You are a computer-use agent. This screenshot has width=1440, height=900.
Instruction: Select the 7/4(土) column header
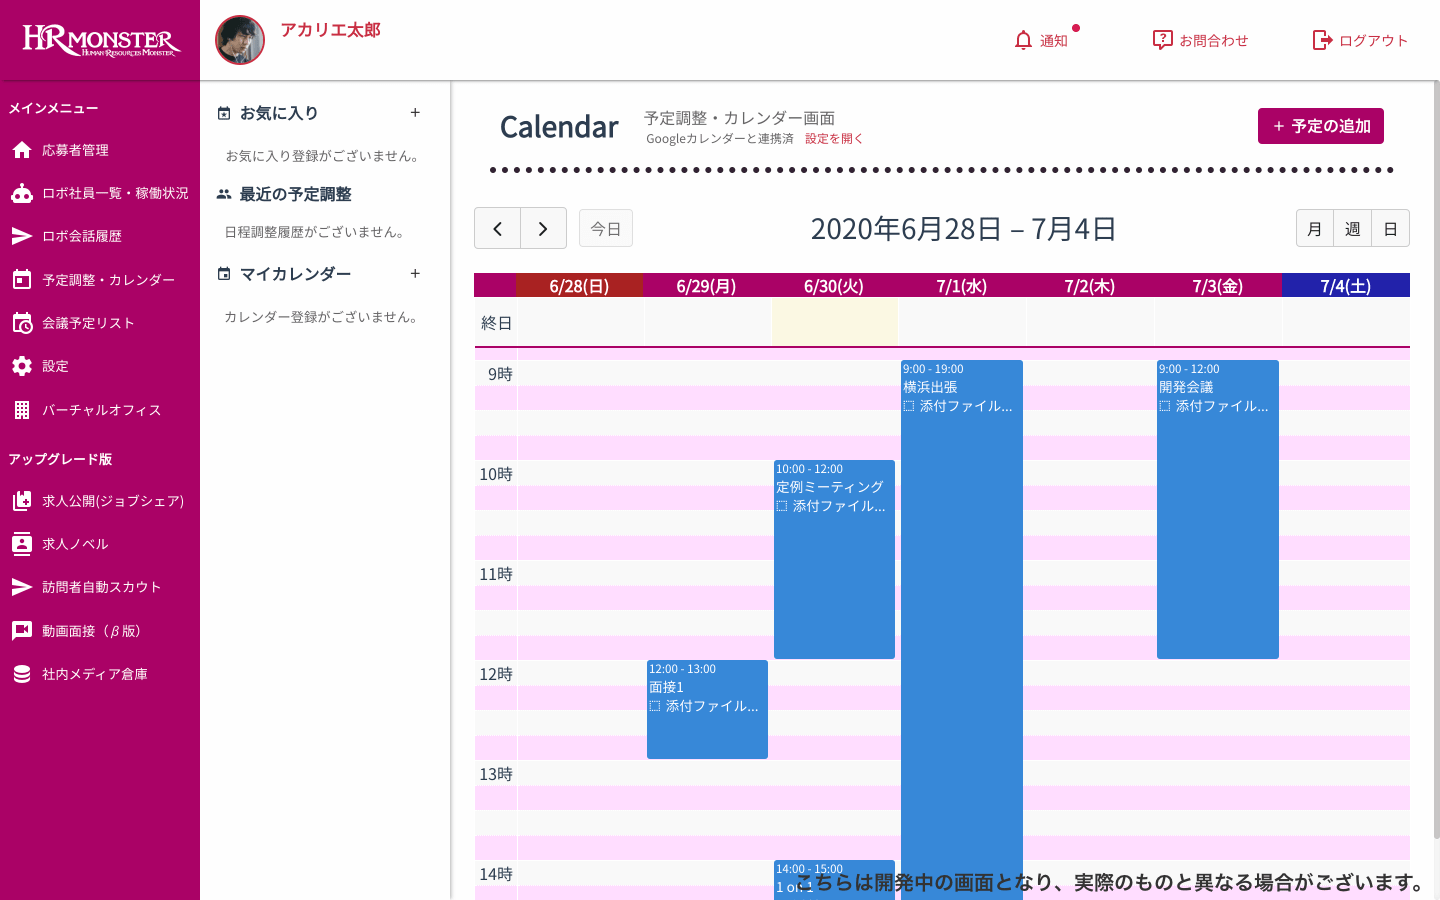pos(1346,286)
